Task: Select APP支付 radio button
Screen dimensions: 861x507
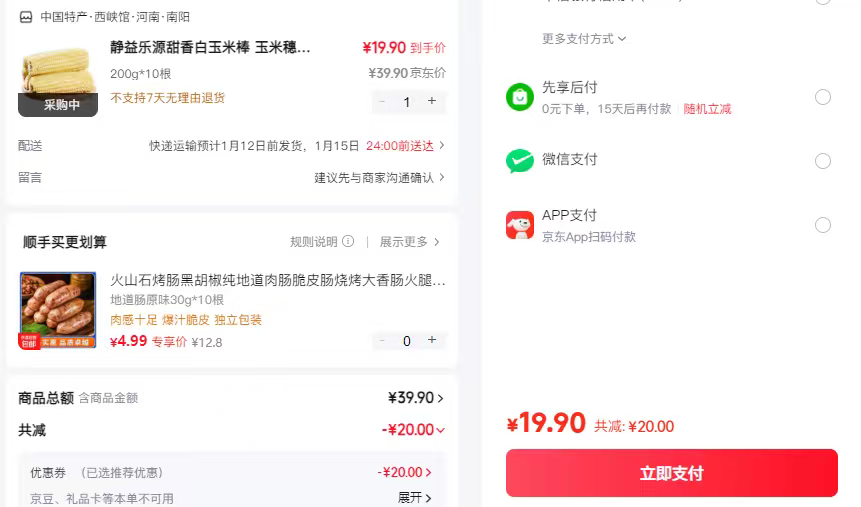Action: coord(823,225)
